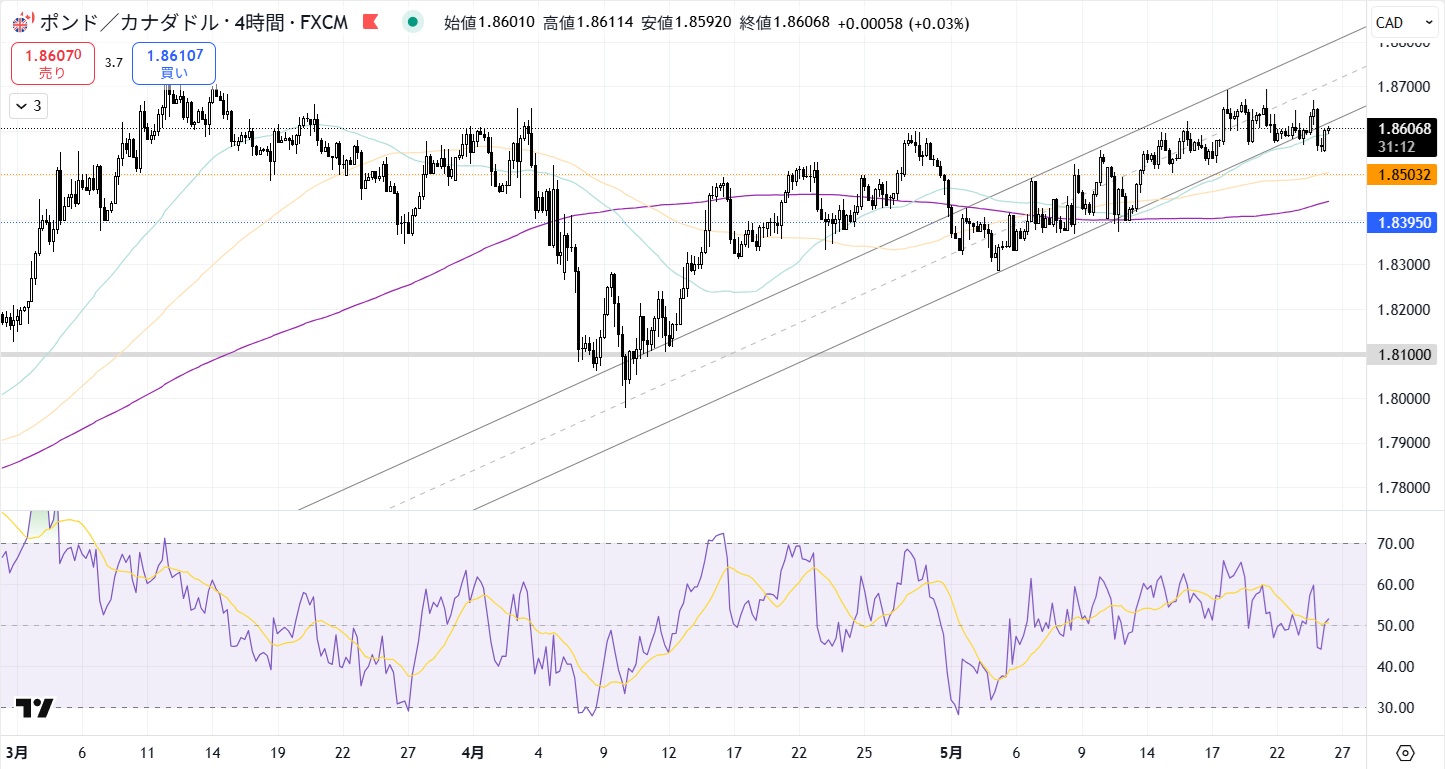Click the RSI 70.00 level on the scale
Image resolution: width=1445 pixels, height=769 pixels.
[x=1394, y=544]
